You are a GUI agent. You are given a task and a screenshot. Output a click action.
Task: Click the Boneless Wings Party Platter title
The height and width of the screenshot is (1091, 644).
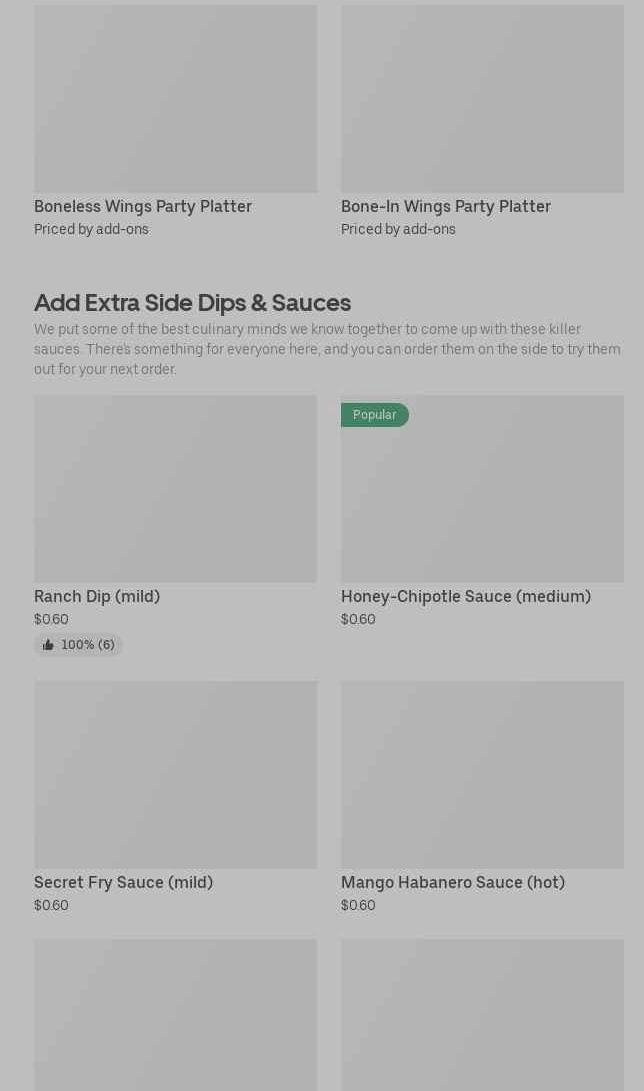tap(143, 206)
